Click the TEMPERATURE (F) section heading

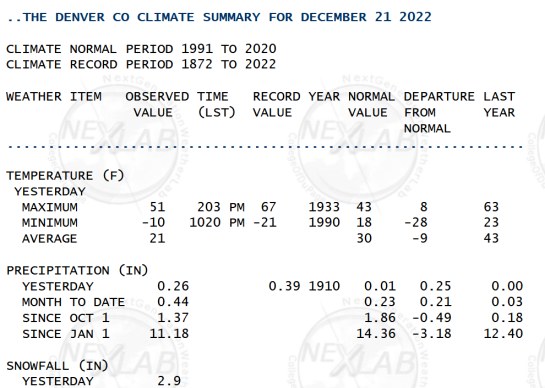pos(65,176)
